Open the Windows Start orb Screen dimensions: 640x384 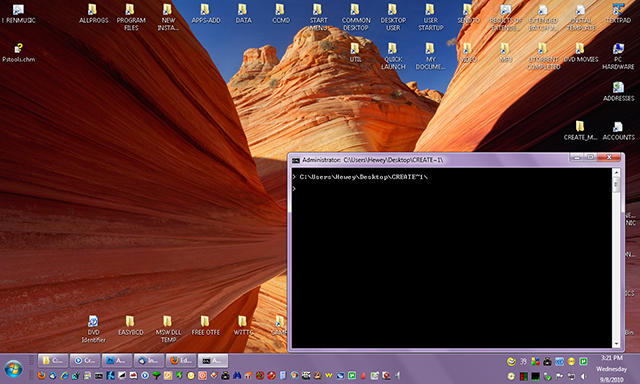(13, 369)
